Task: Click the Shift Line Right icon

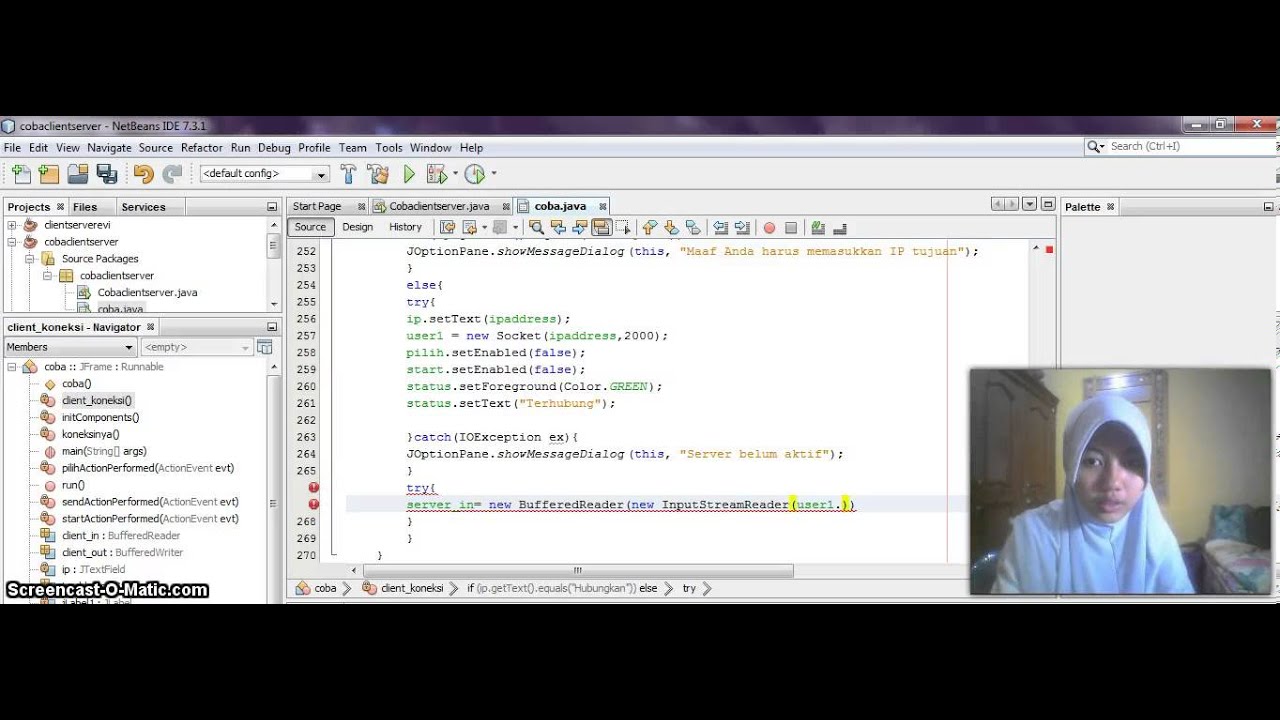Action: tap(741, 228)
